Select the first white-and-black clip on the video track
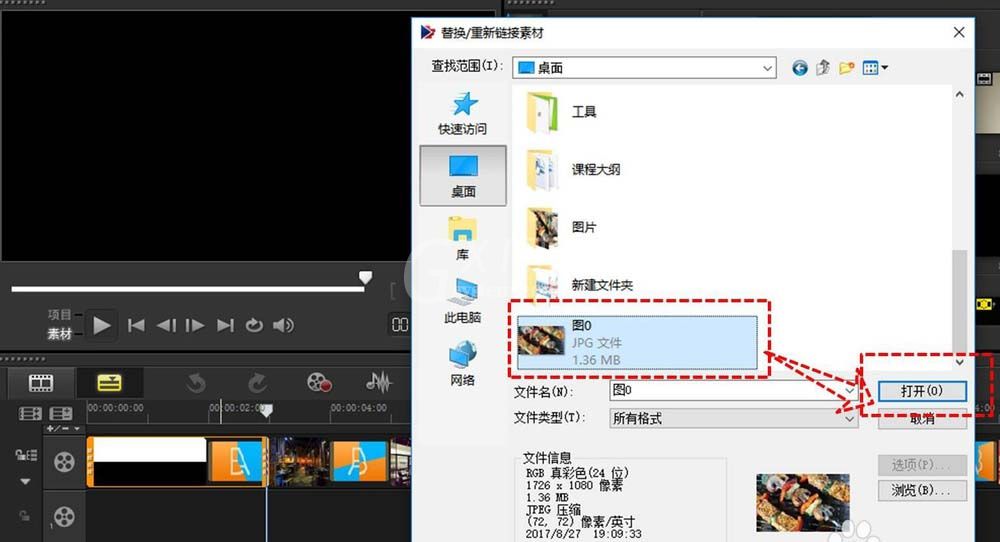This screenshot has height=542, width=1000. point(150,462)
